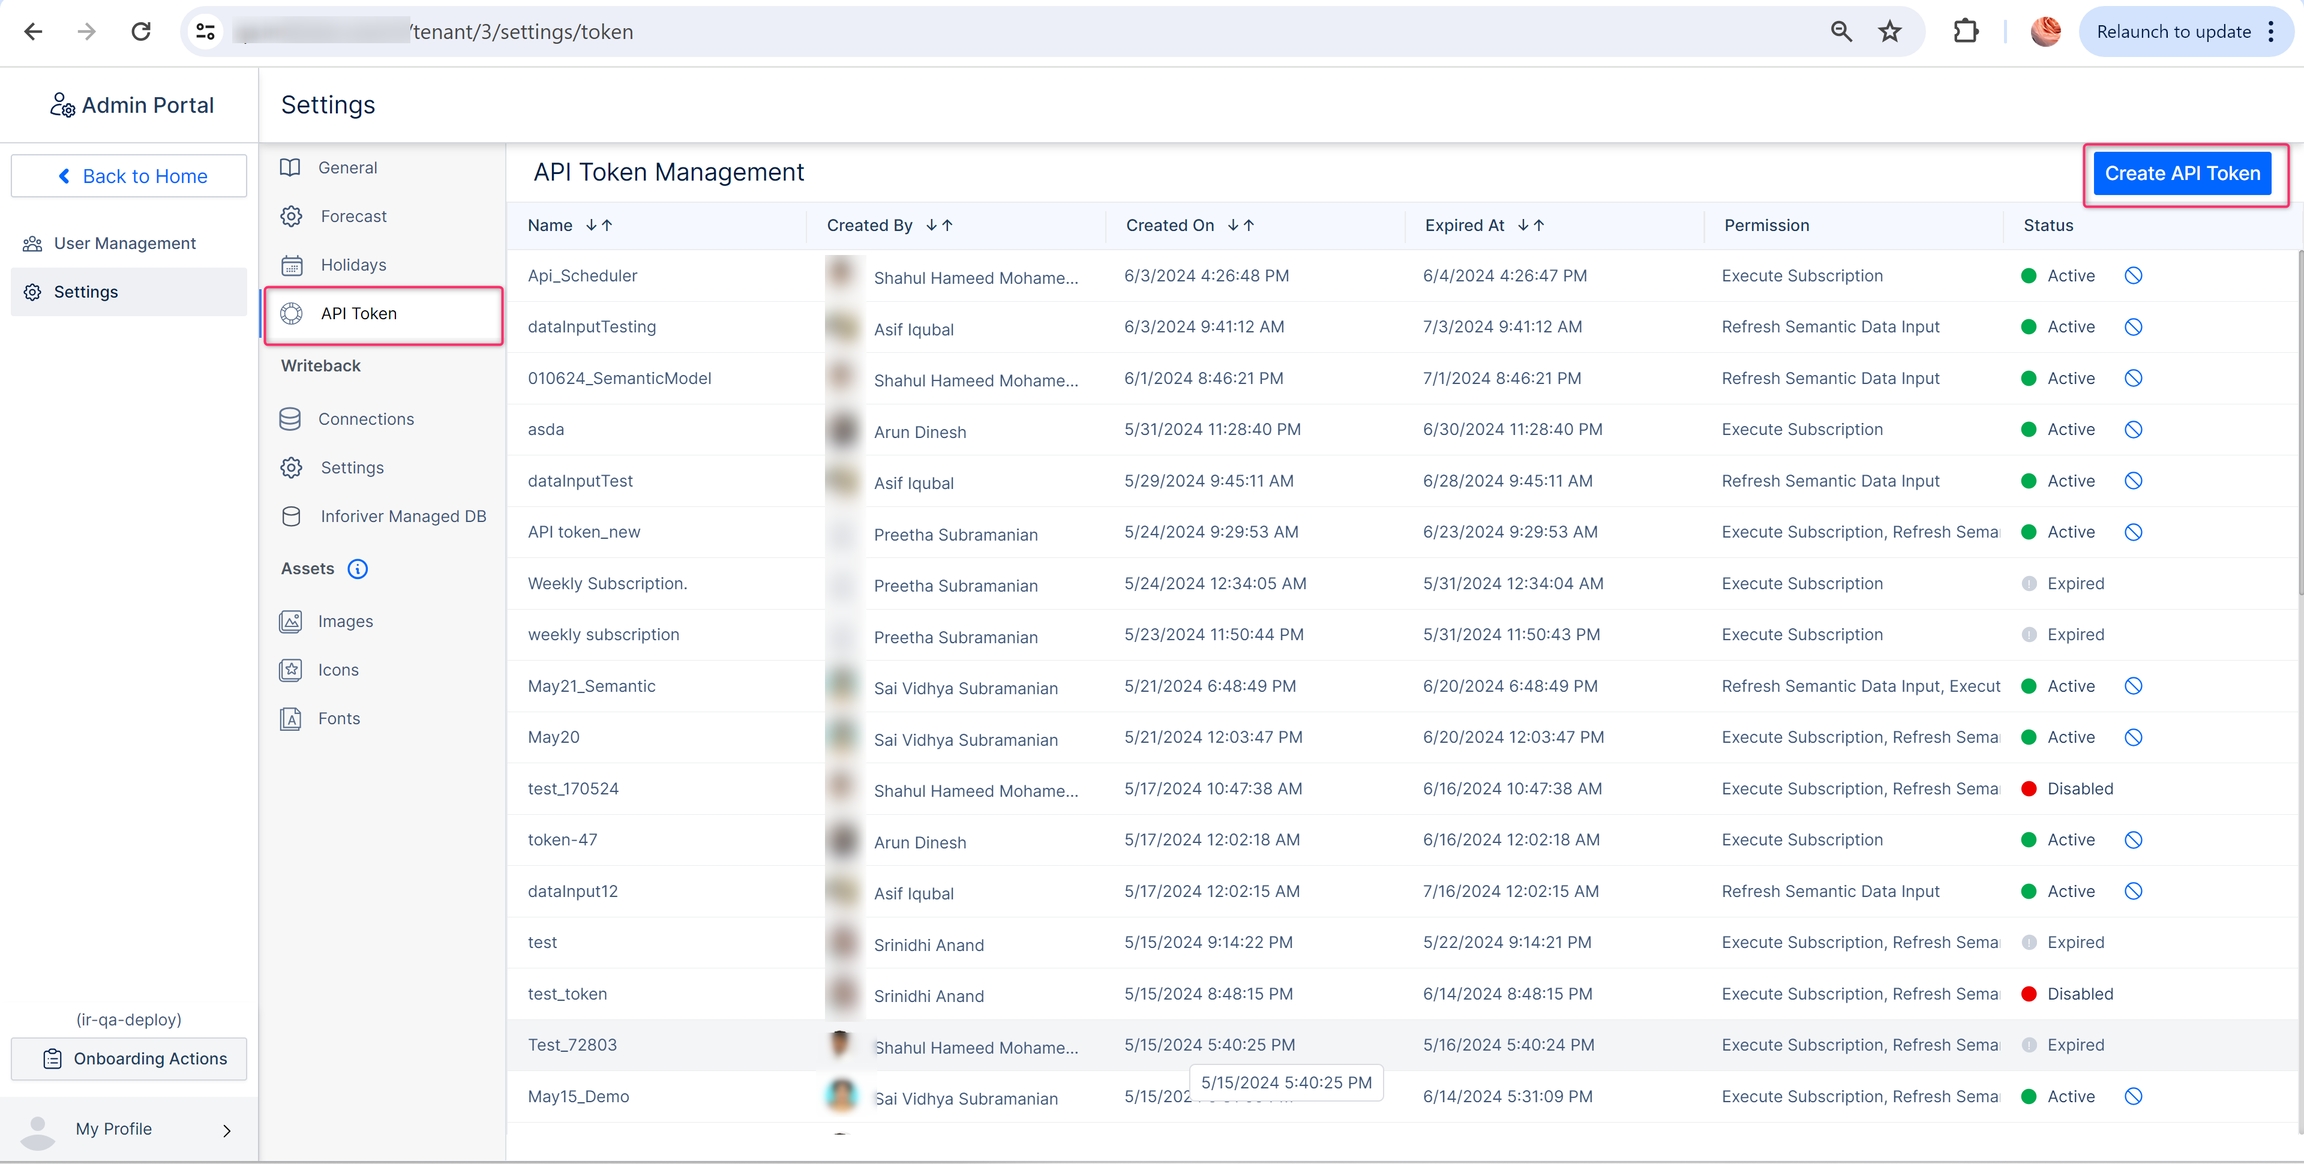Screen dimensions: 2304x1164
Task: Sort tokens by Created On column
Action: 1240,226
